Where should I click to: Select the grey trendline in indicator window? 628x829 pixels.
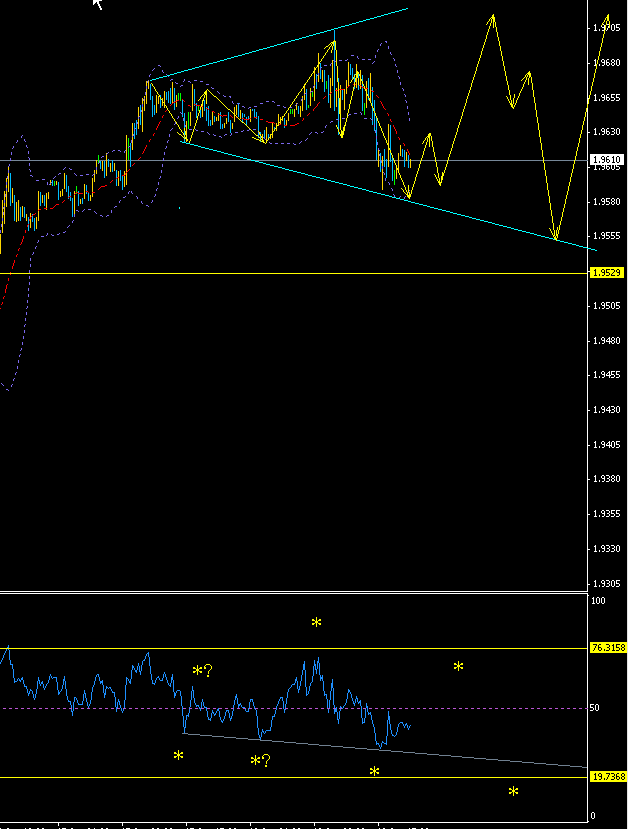tap(385, 750)
